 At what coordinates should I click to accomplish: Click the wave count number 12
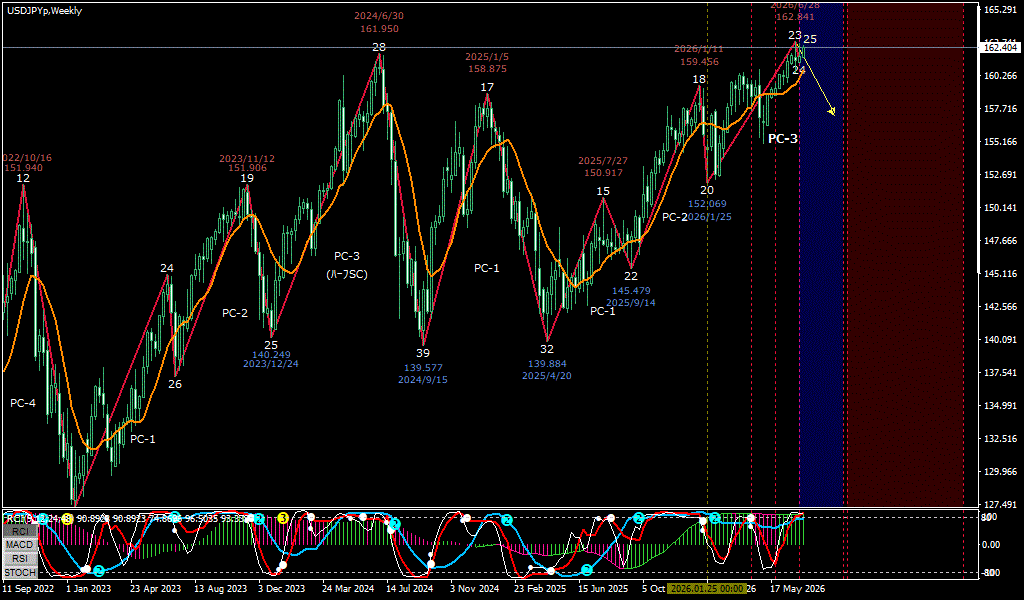(24, 178)
